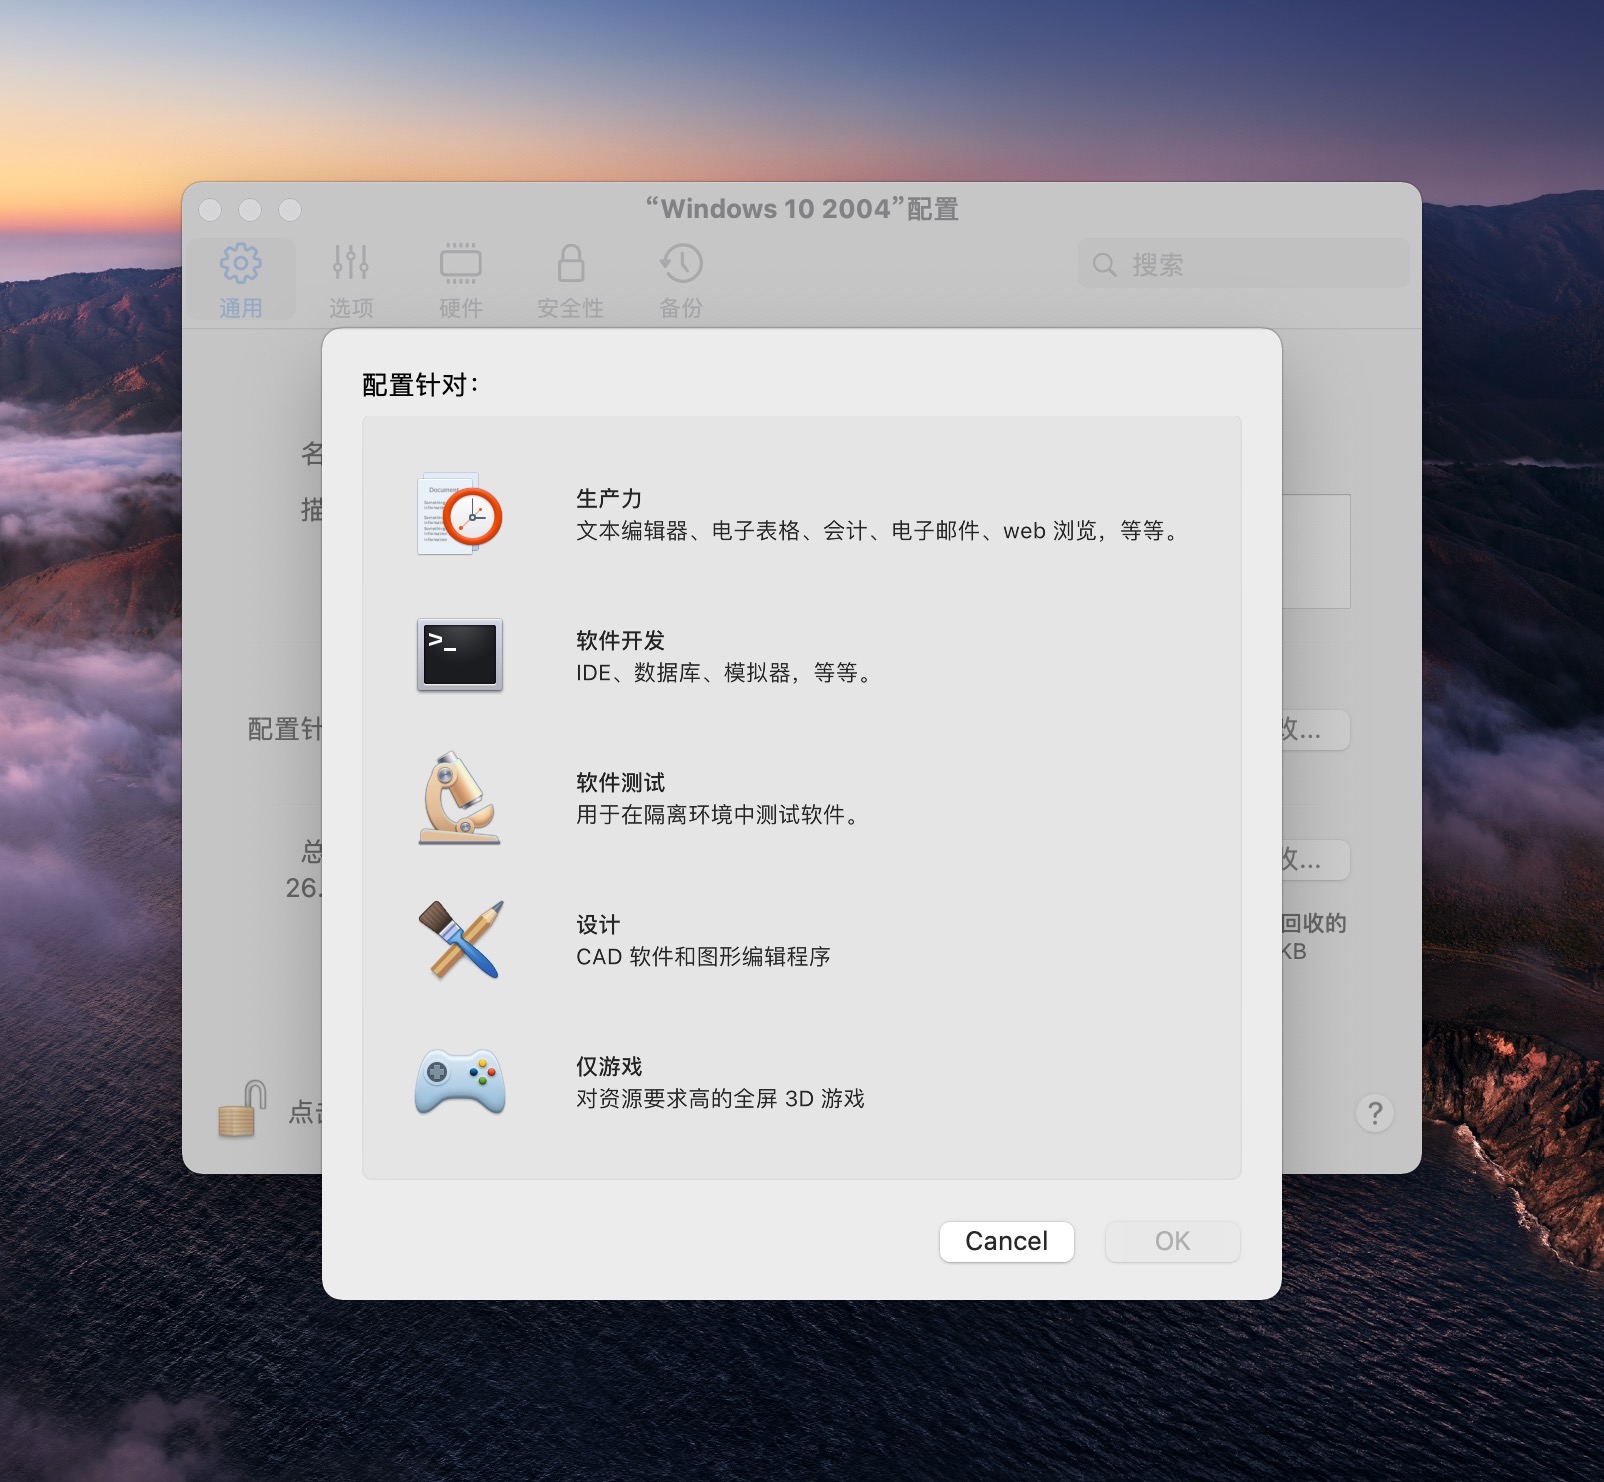
Task: Click the description text box in background window
Action: [x=1316, y=551]
